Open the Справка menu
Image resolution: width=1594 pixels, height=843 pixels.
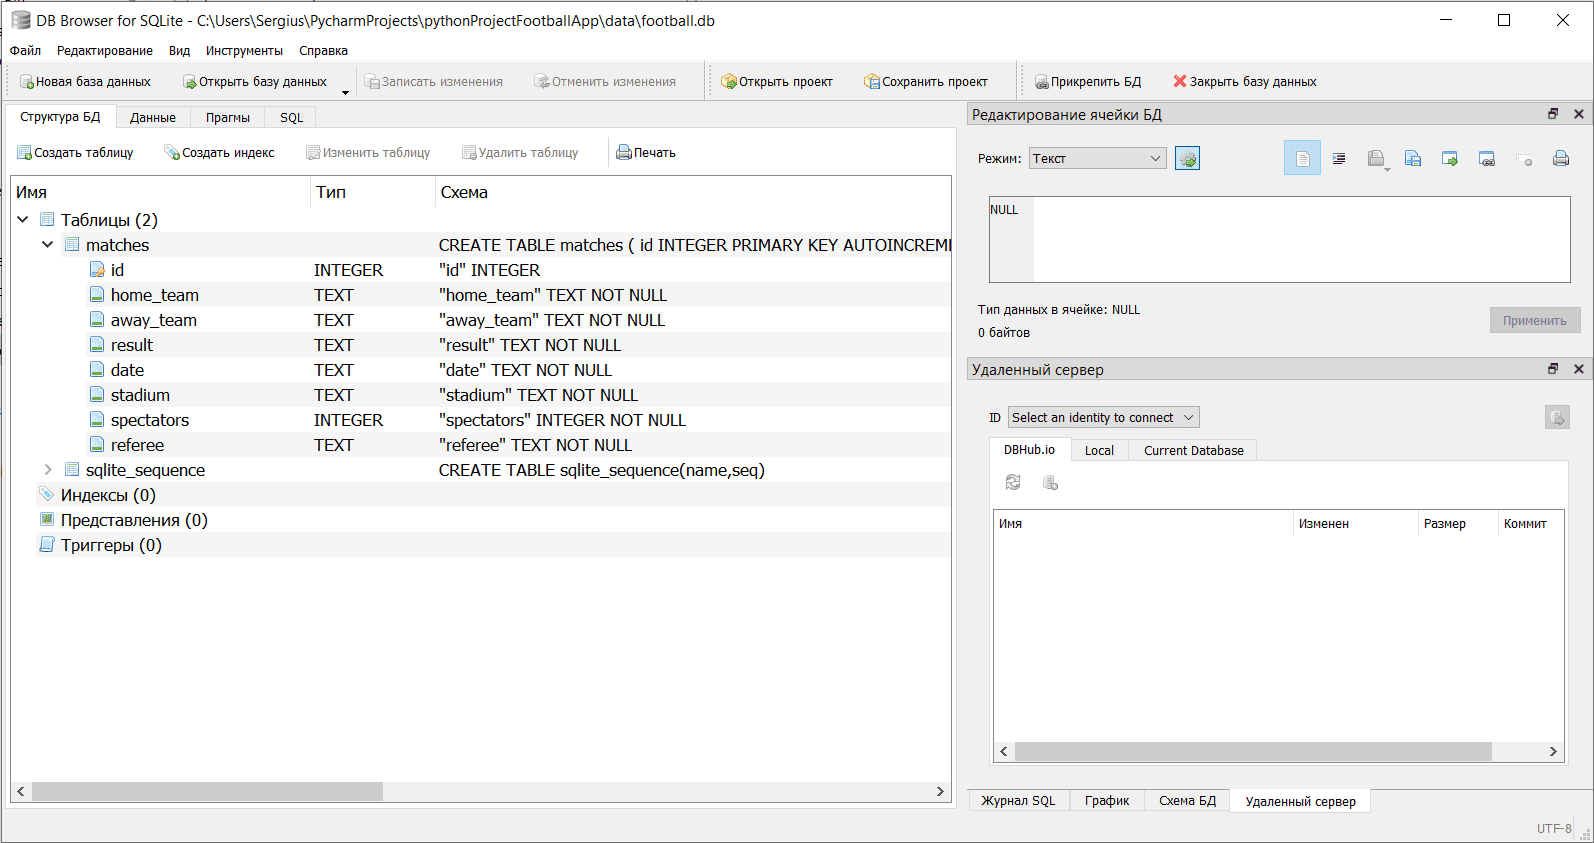point(323,51)
